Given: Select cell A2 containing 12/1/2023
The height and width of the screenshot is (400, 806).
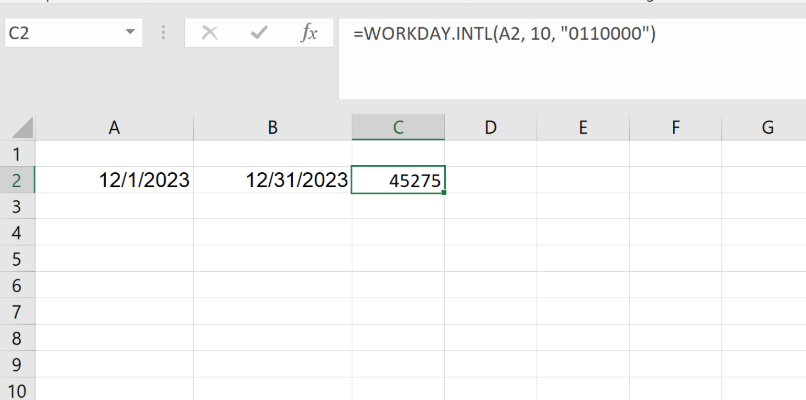Looking at the screenshot, I should [x=114, y=180].
